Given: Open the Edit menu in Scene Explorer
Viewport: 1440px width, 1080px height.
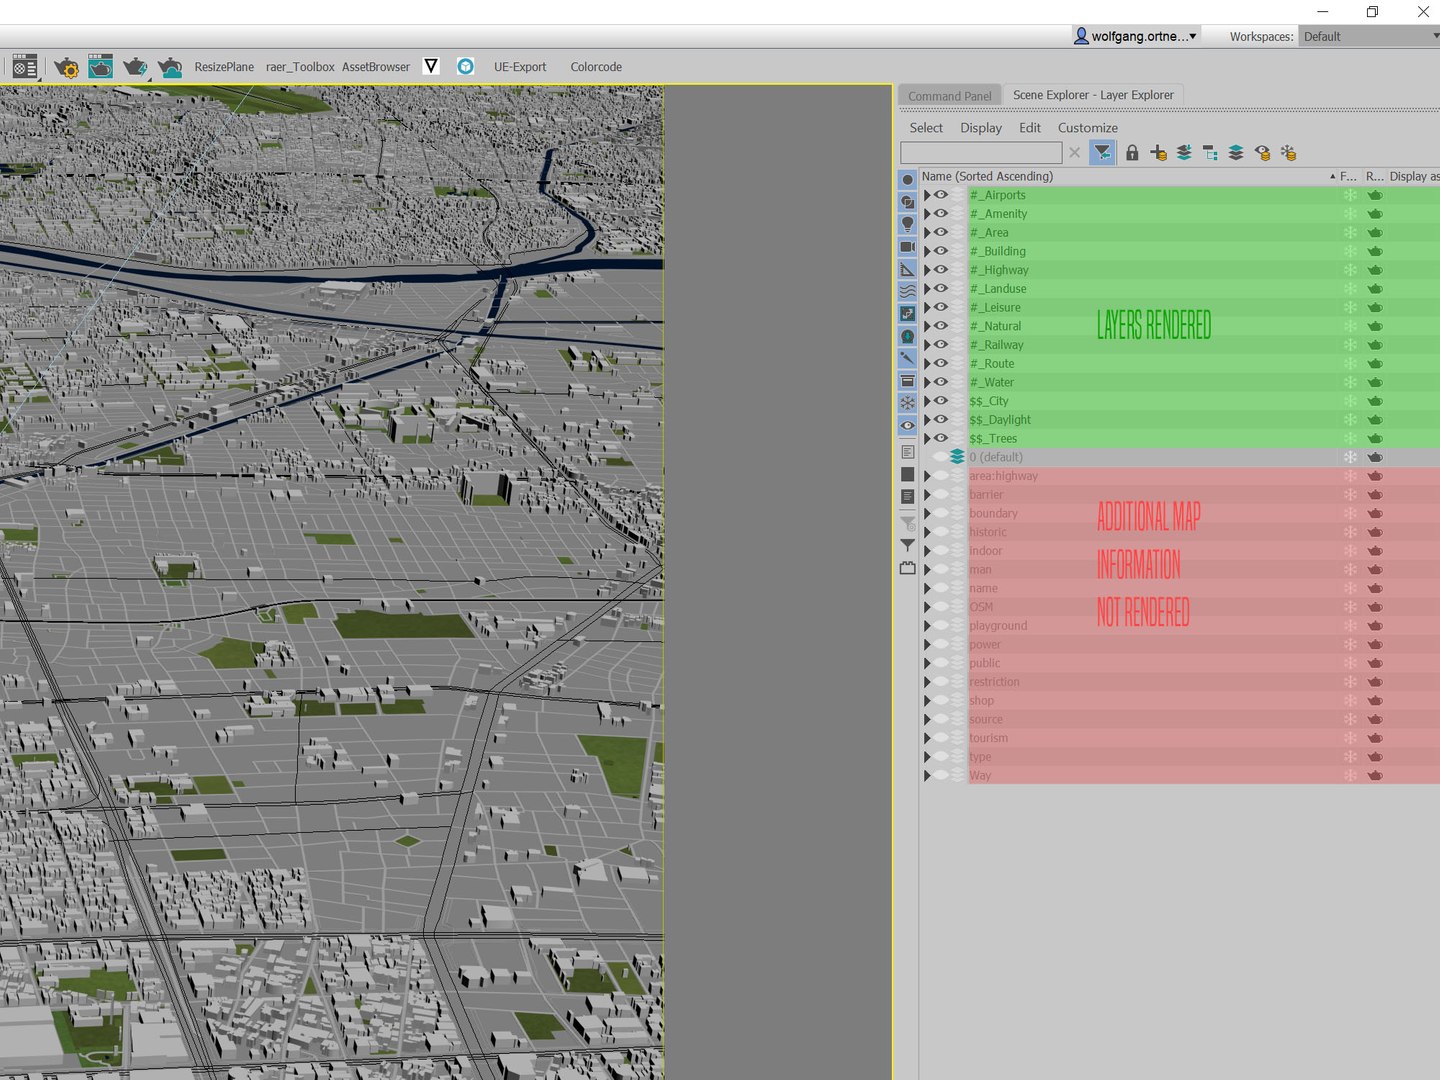Looking at the screenshot, I should [x=1030, y=128].
